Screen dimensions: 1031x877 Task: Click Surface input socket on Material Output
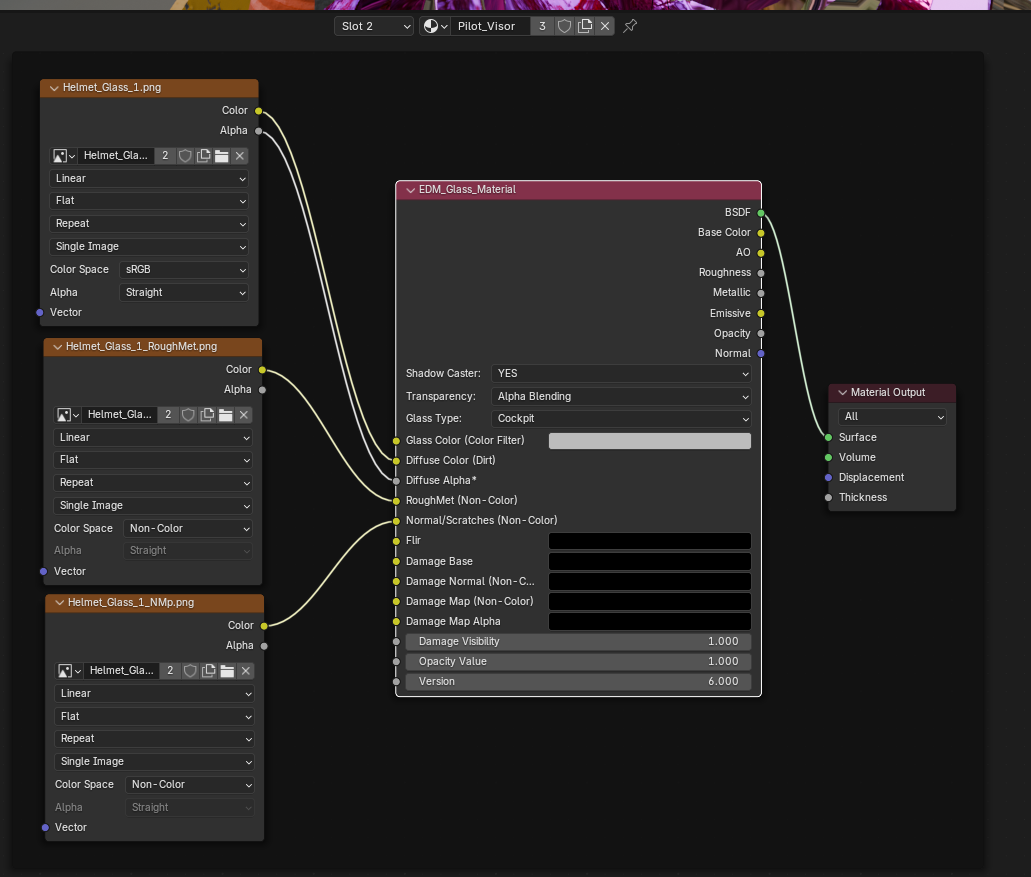(x=828, y=438)
